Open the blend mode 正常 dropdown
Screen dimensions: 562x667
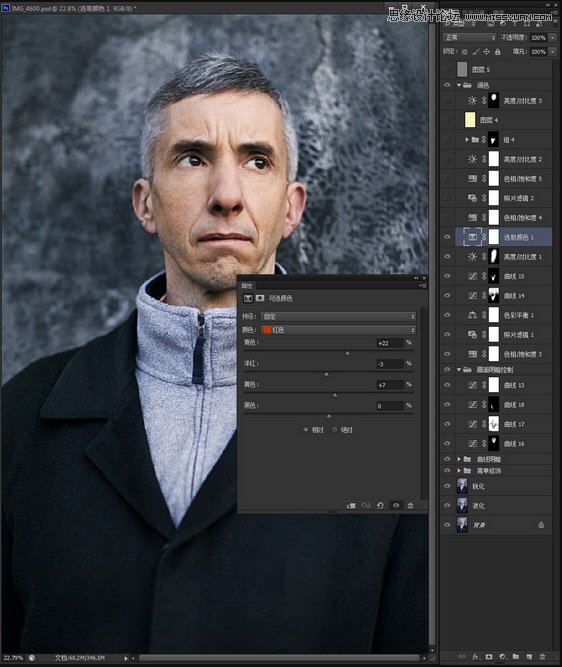tap(469, 37)
